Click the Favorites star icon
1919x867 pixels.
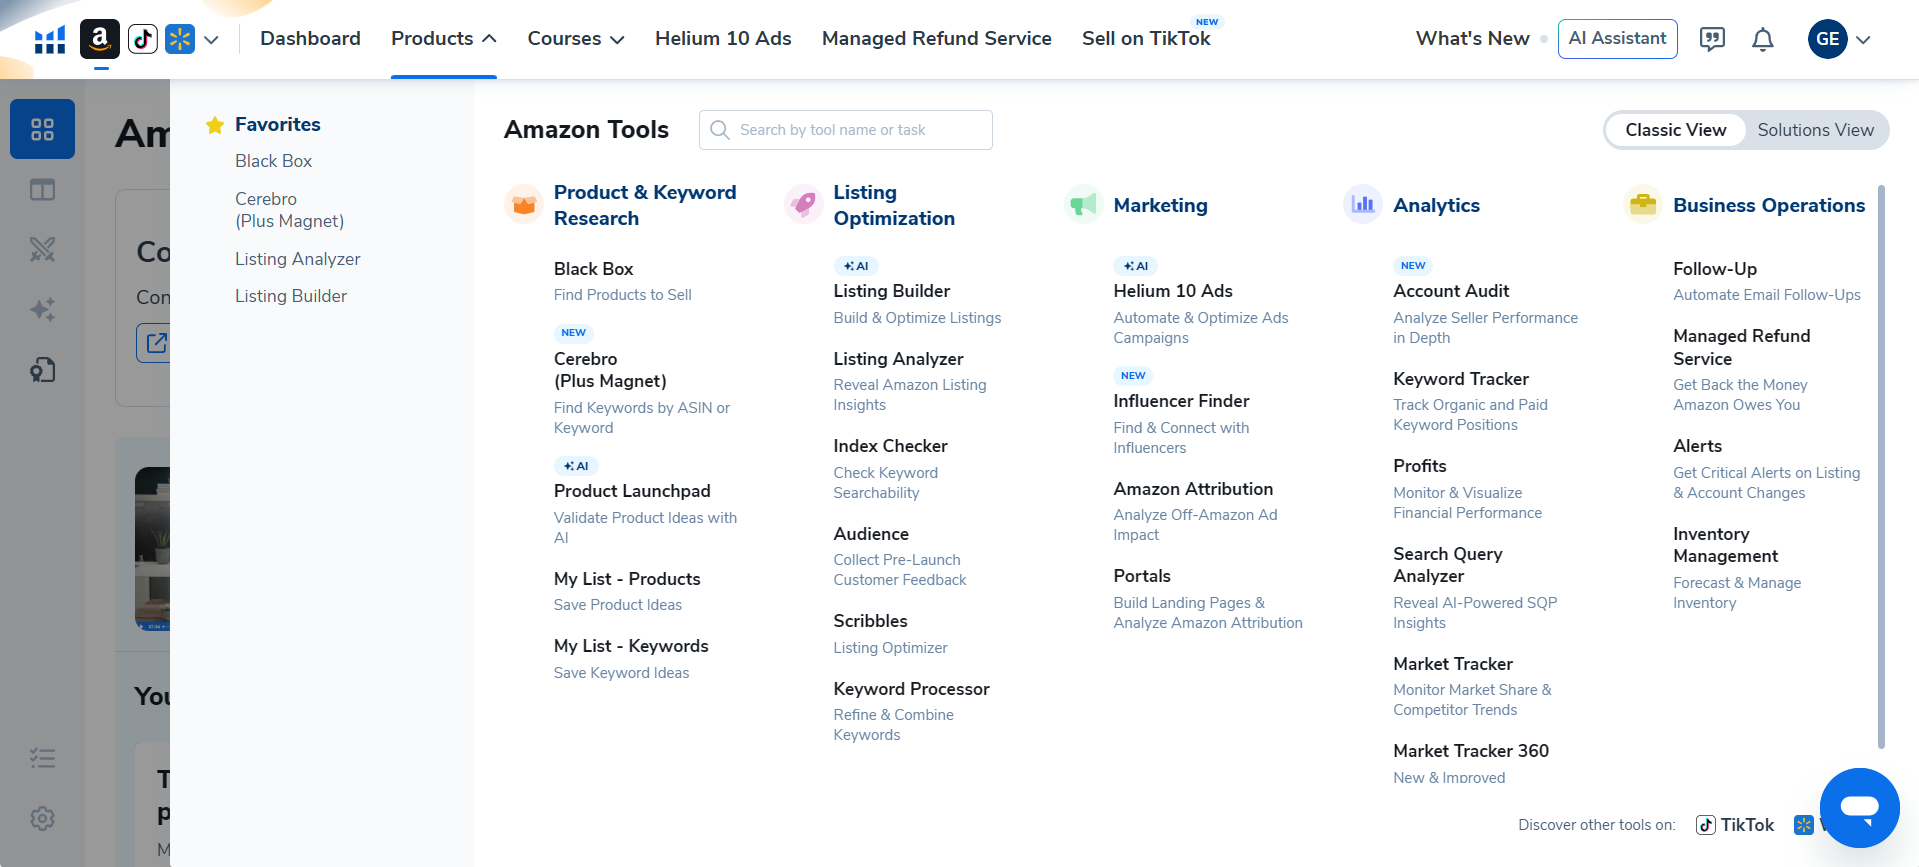coord(214,125)
